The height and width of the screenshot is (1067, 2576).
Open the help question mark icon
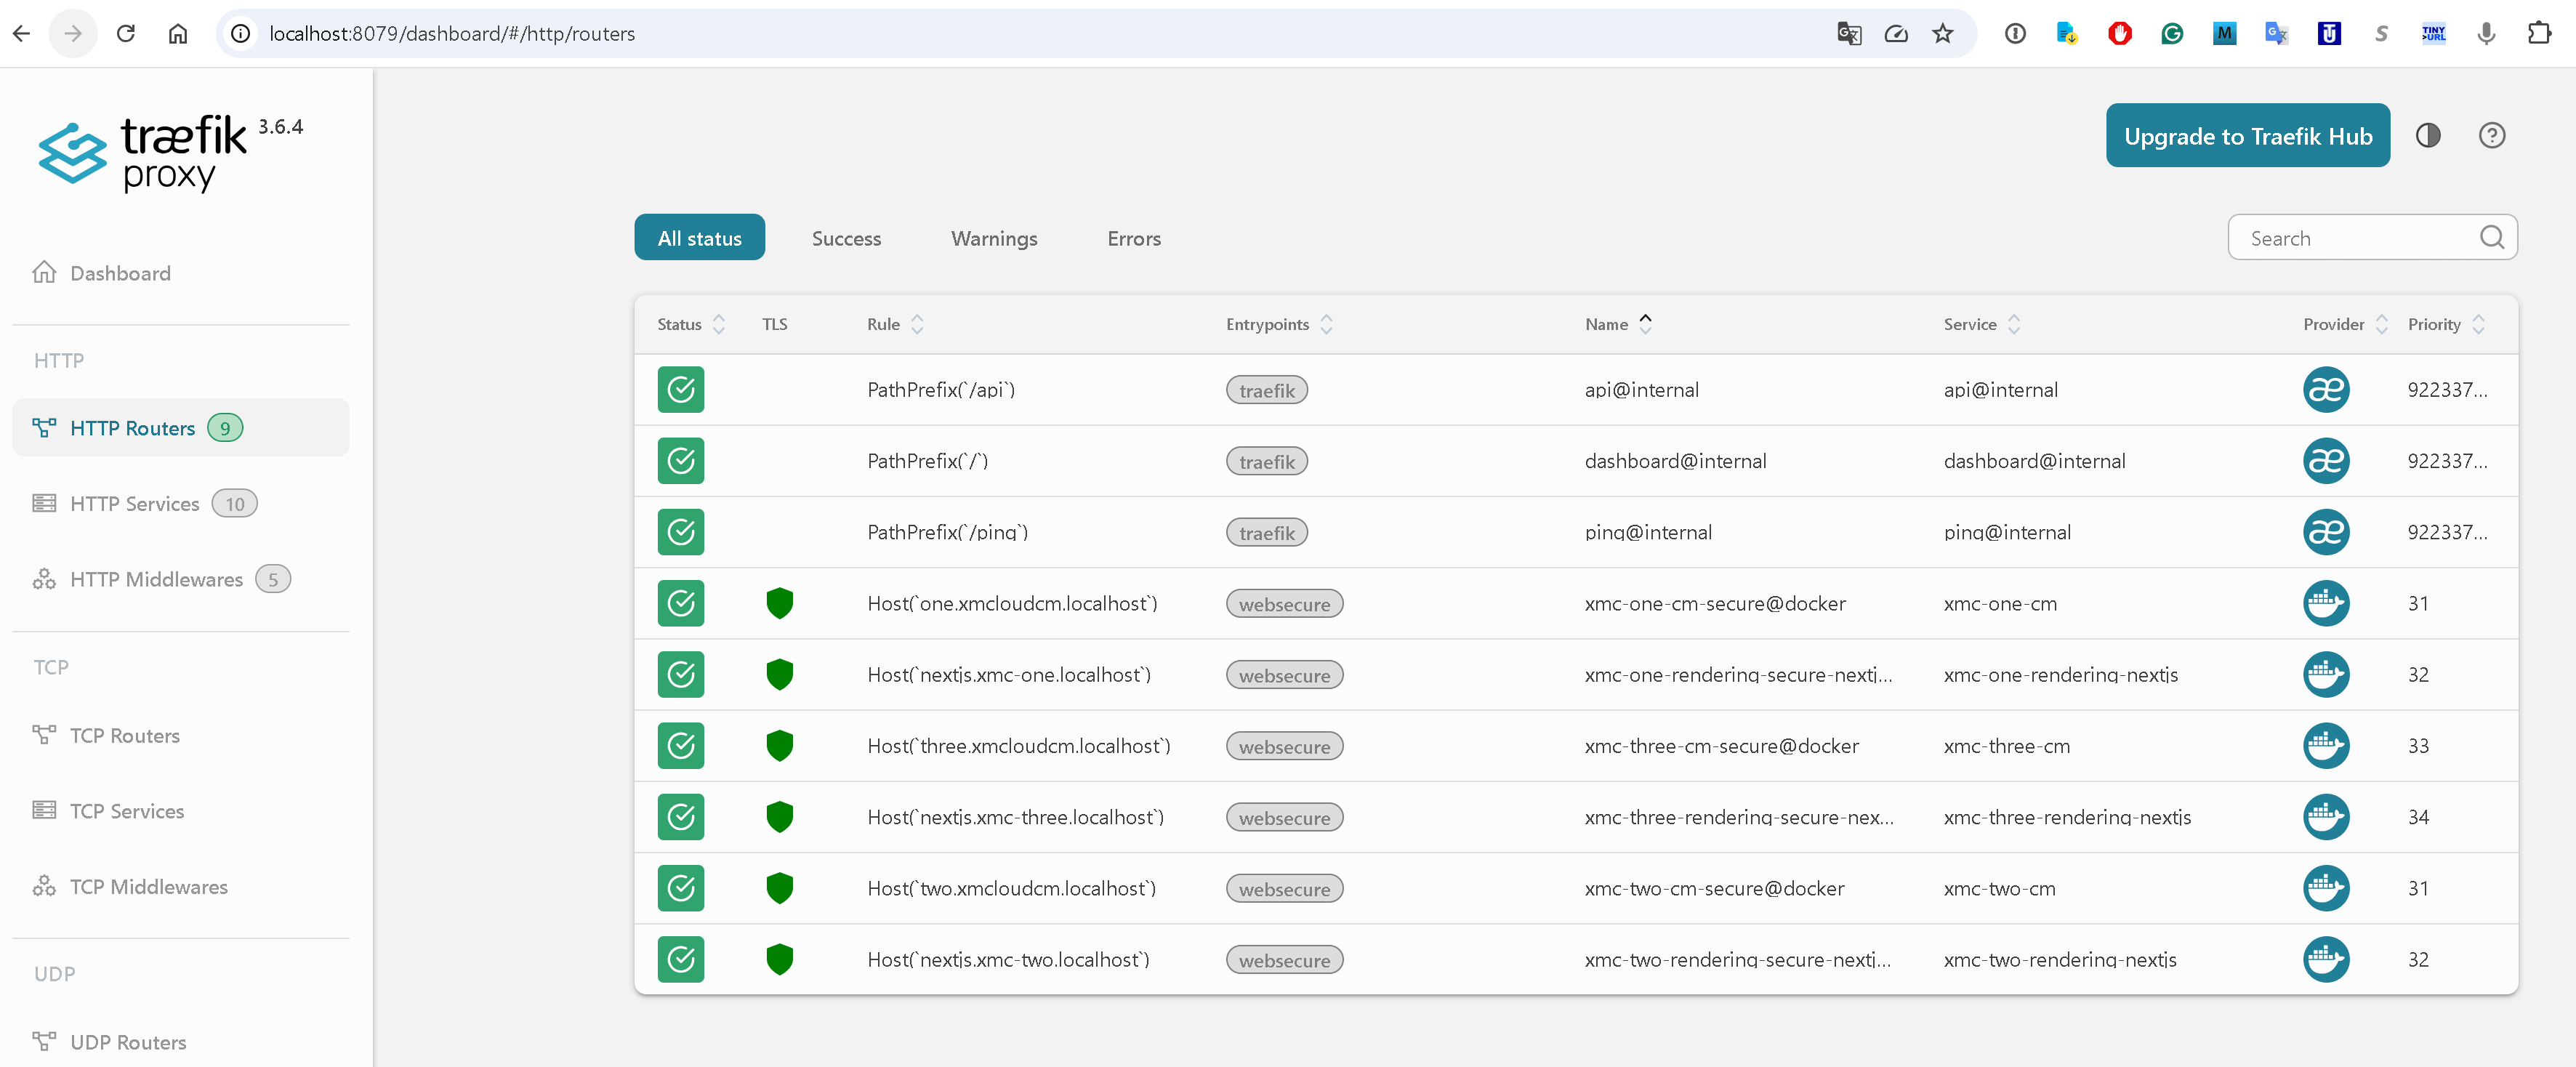point(2491,135)
